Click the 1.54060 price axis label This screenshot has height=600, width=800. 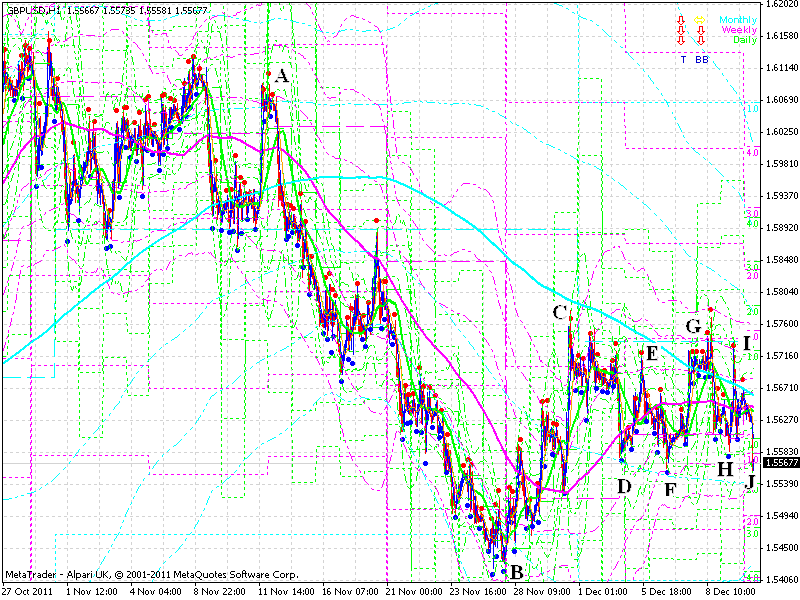[x=782, y=580]
